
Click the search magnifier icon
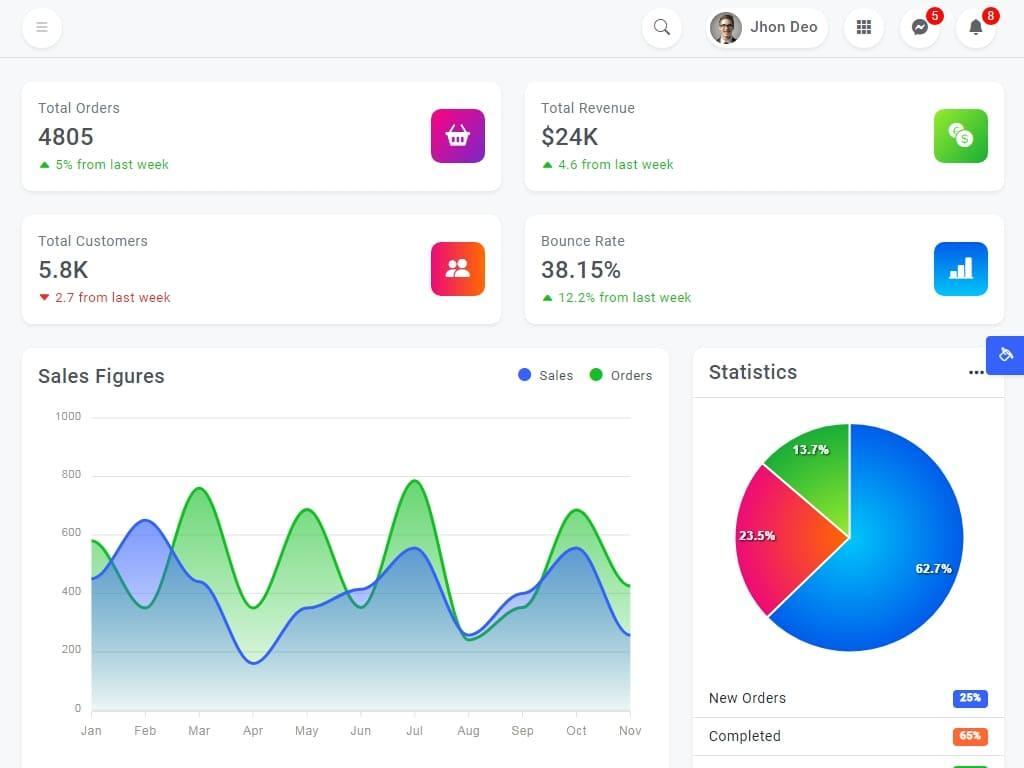662,27
